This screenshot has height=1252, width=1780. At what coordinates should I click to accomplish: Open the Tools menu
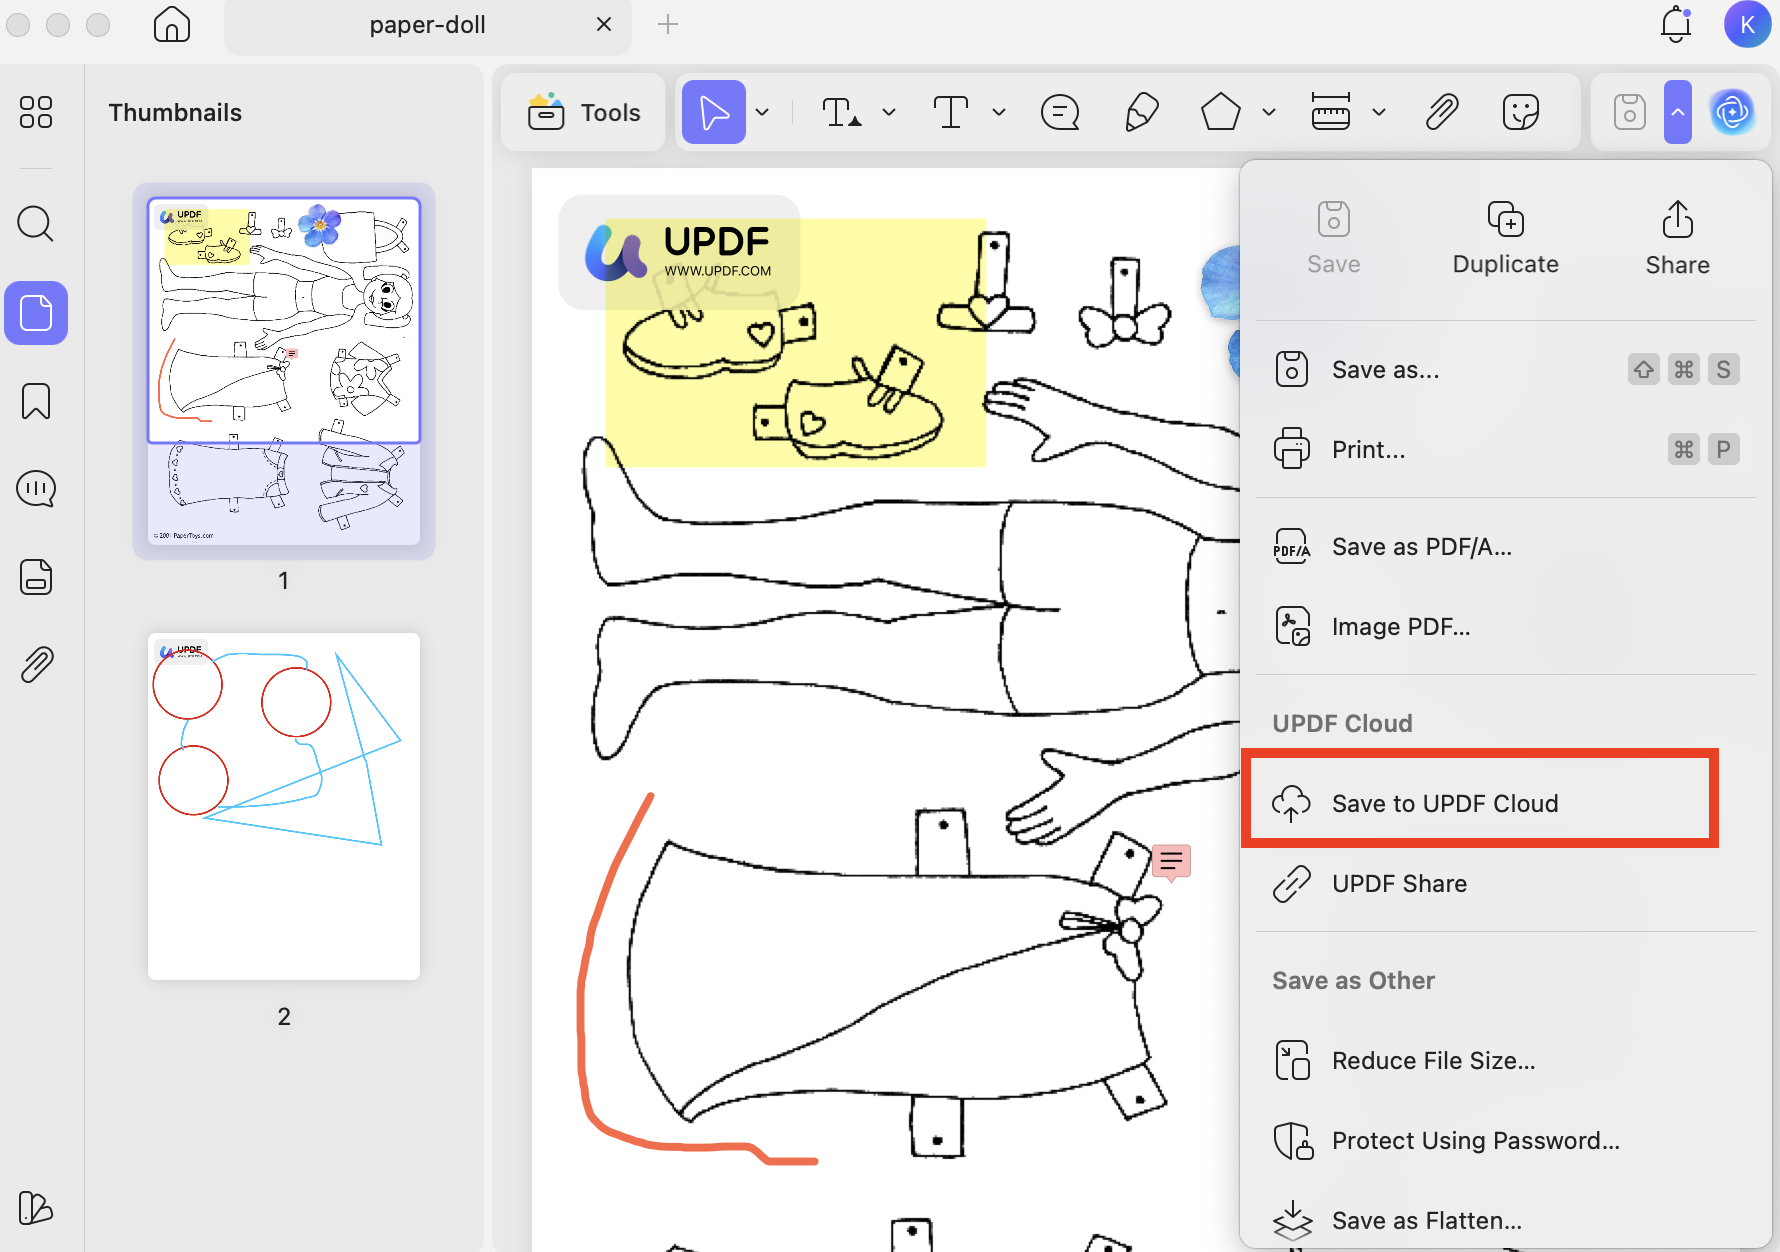(x=583, y=112)
